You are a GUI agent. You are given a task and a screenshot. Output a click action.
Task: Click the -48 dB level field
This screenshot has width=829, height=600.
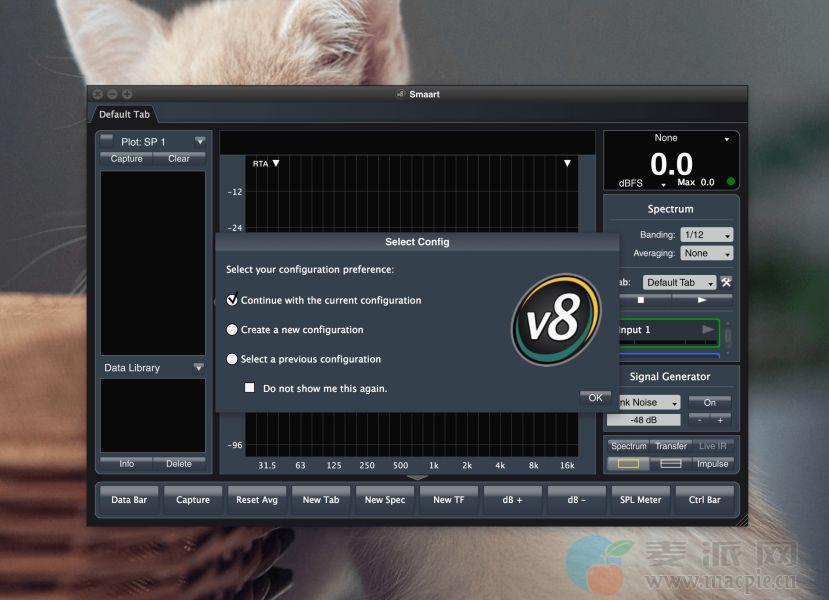pos(643,419)
